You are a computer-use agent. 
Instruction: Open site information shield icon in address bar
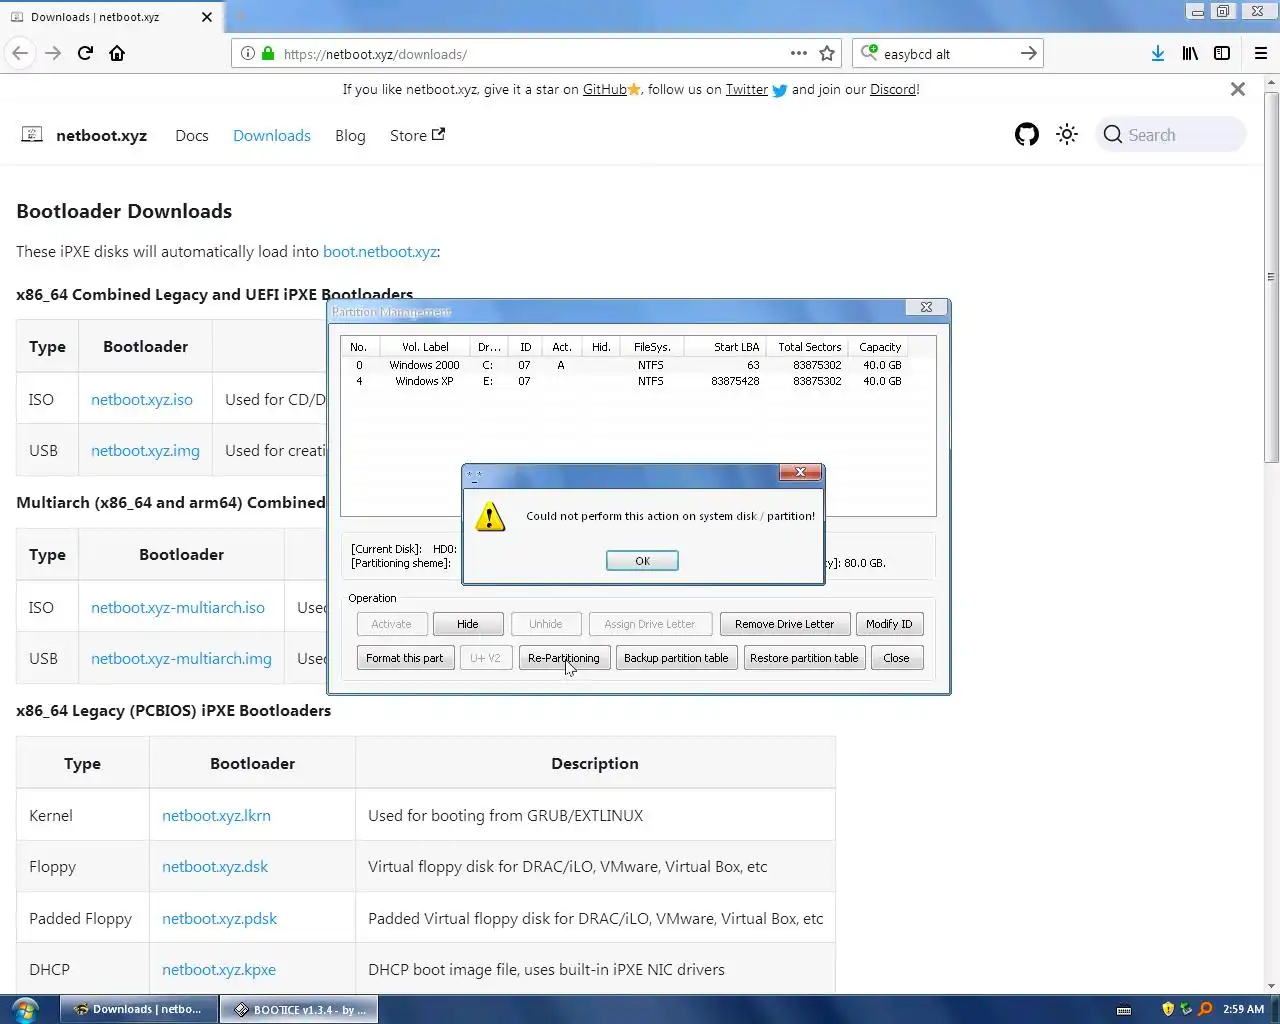coord(248,54)
